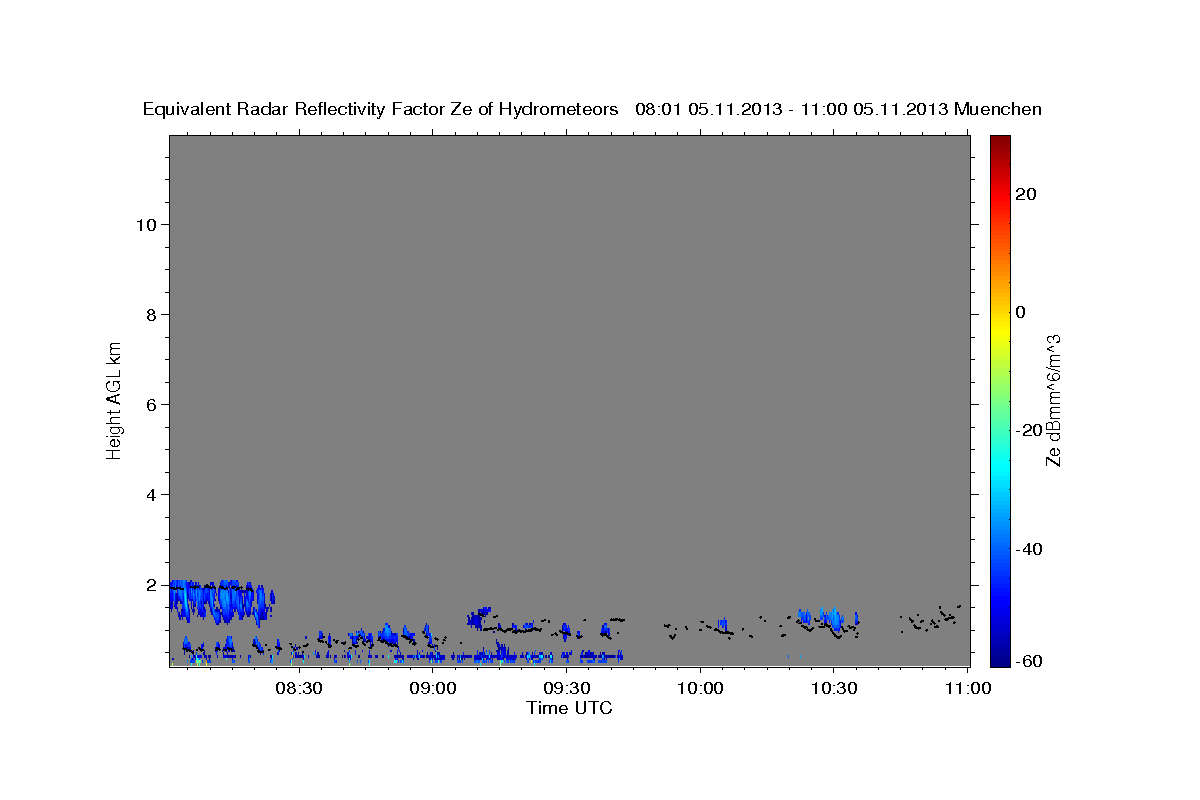1200x800 pixels.
Task: Click the plot title "Equivalent Radar Reflectivity Factor Ze of Hydrometeors"
Action: coord(381,110)
